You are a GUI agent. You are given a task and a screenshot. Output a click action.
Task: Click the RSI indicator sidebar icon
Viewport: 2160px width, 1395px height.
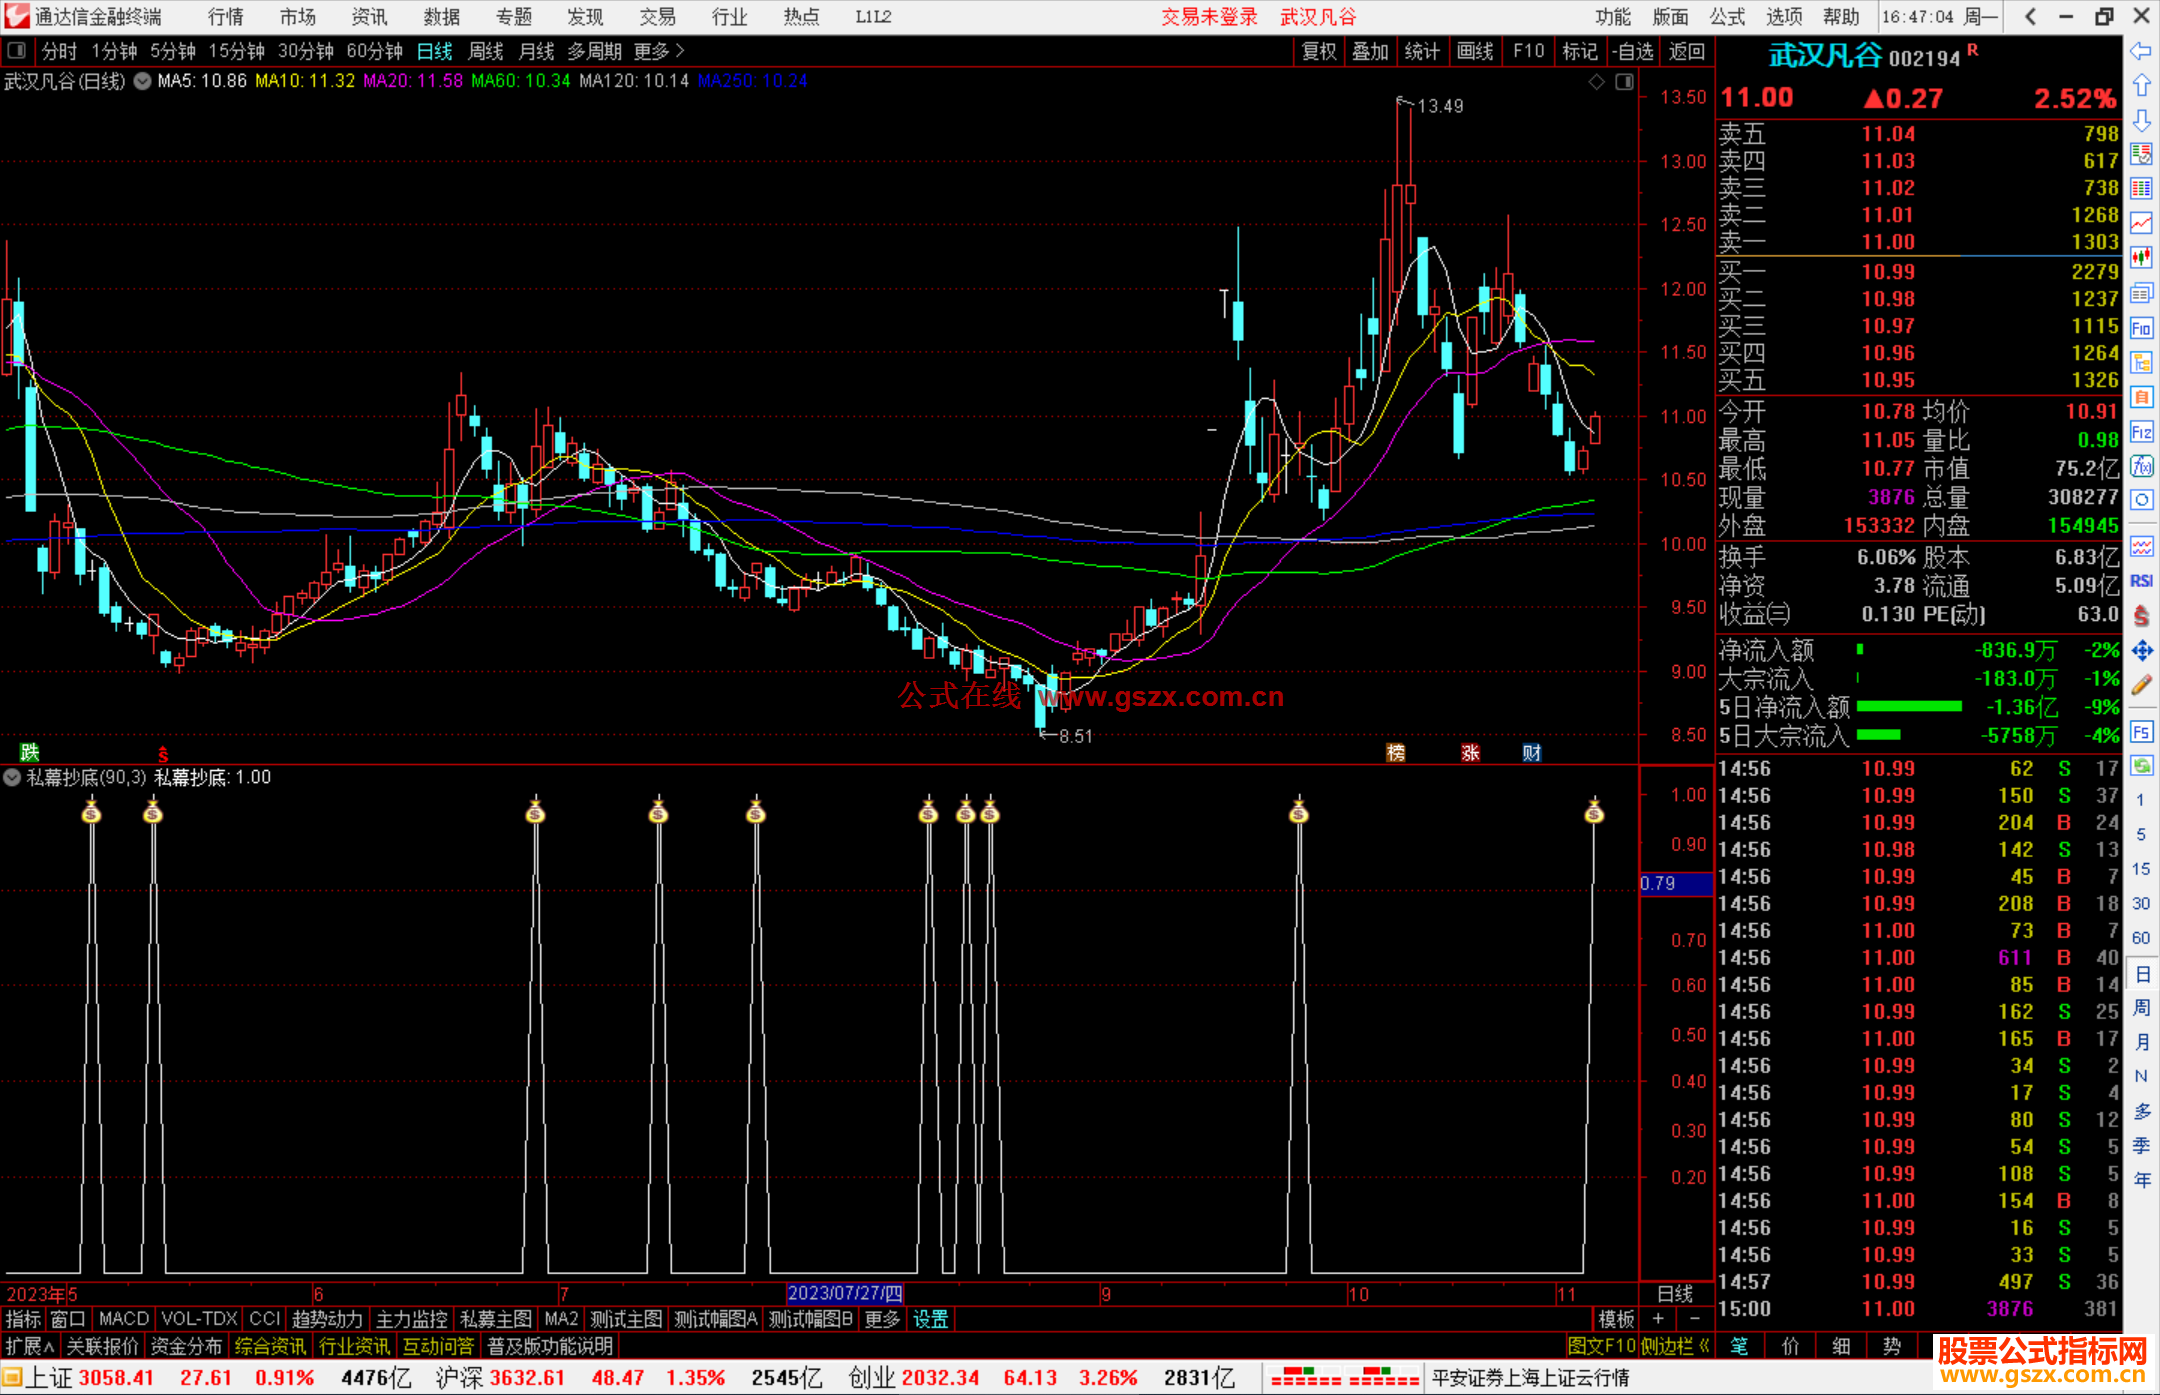click(x=2141, y=581)
